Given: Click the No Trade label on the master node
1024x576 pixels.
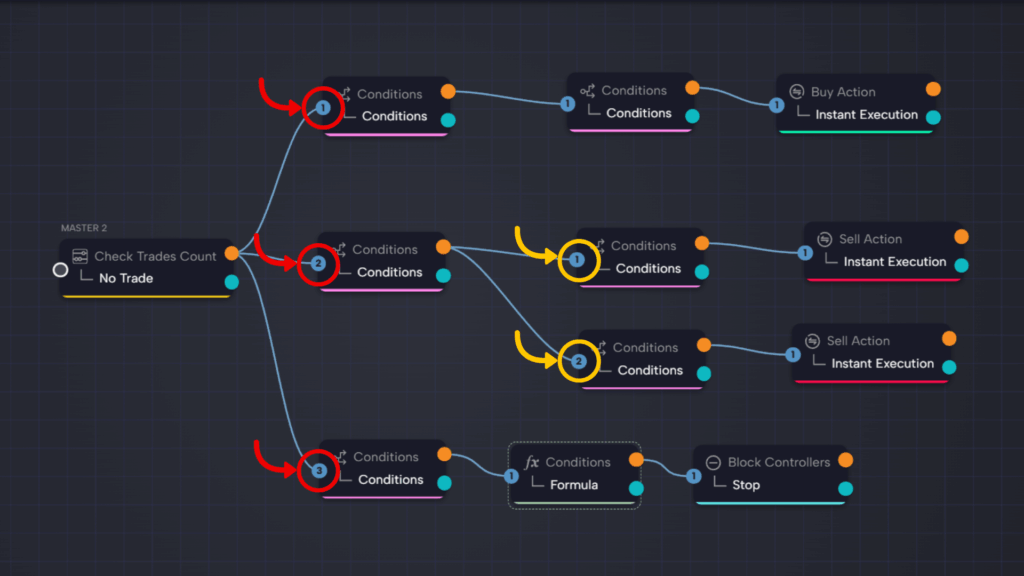Looking at the screenshot, I should 126,278.
